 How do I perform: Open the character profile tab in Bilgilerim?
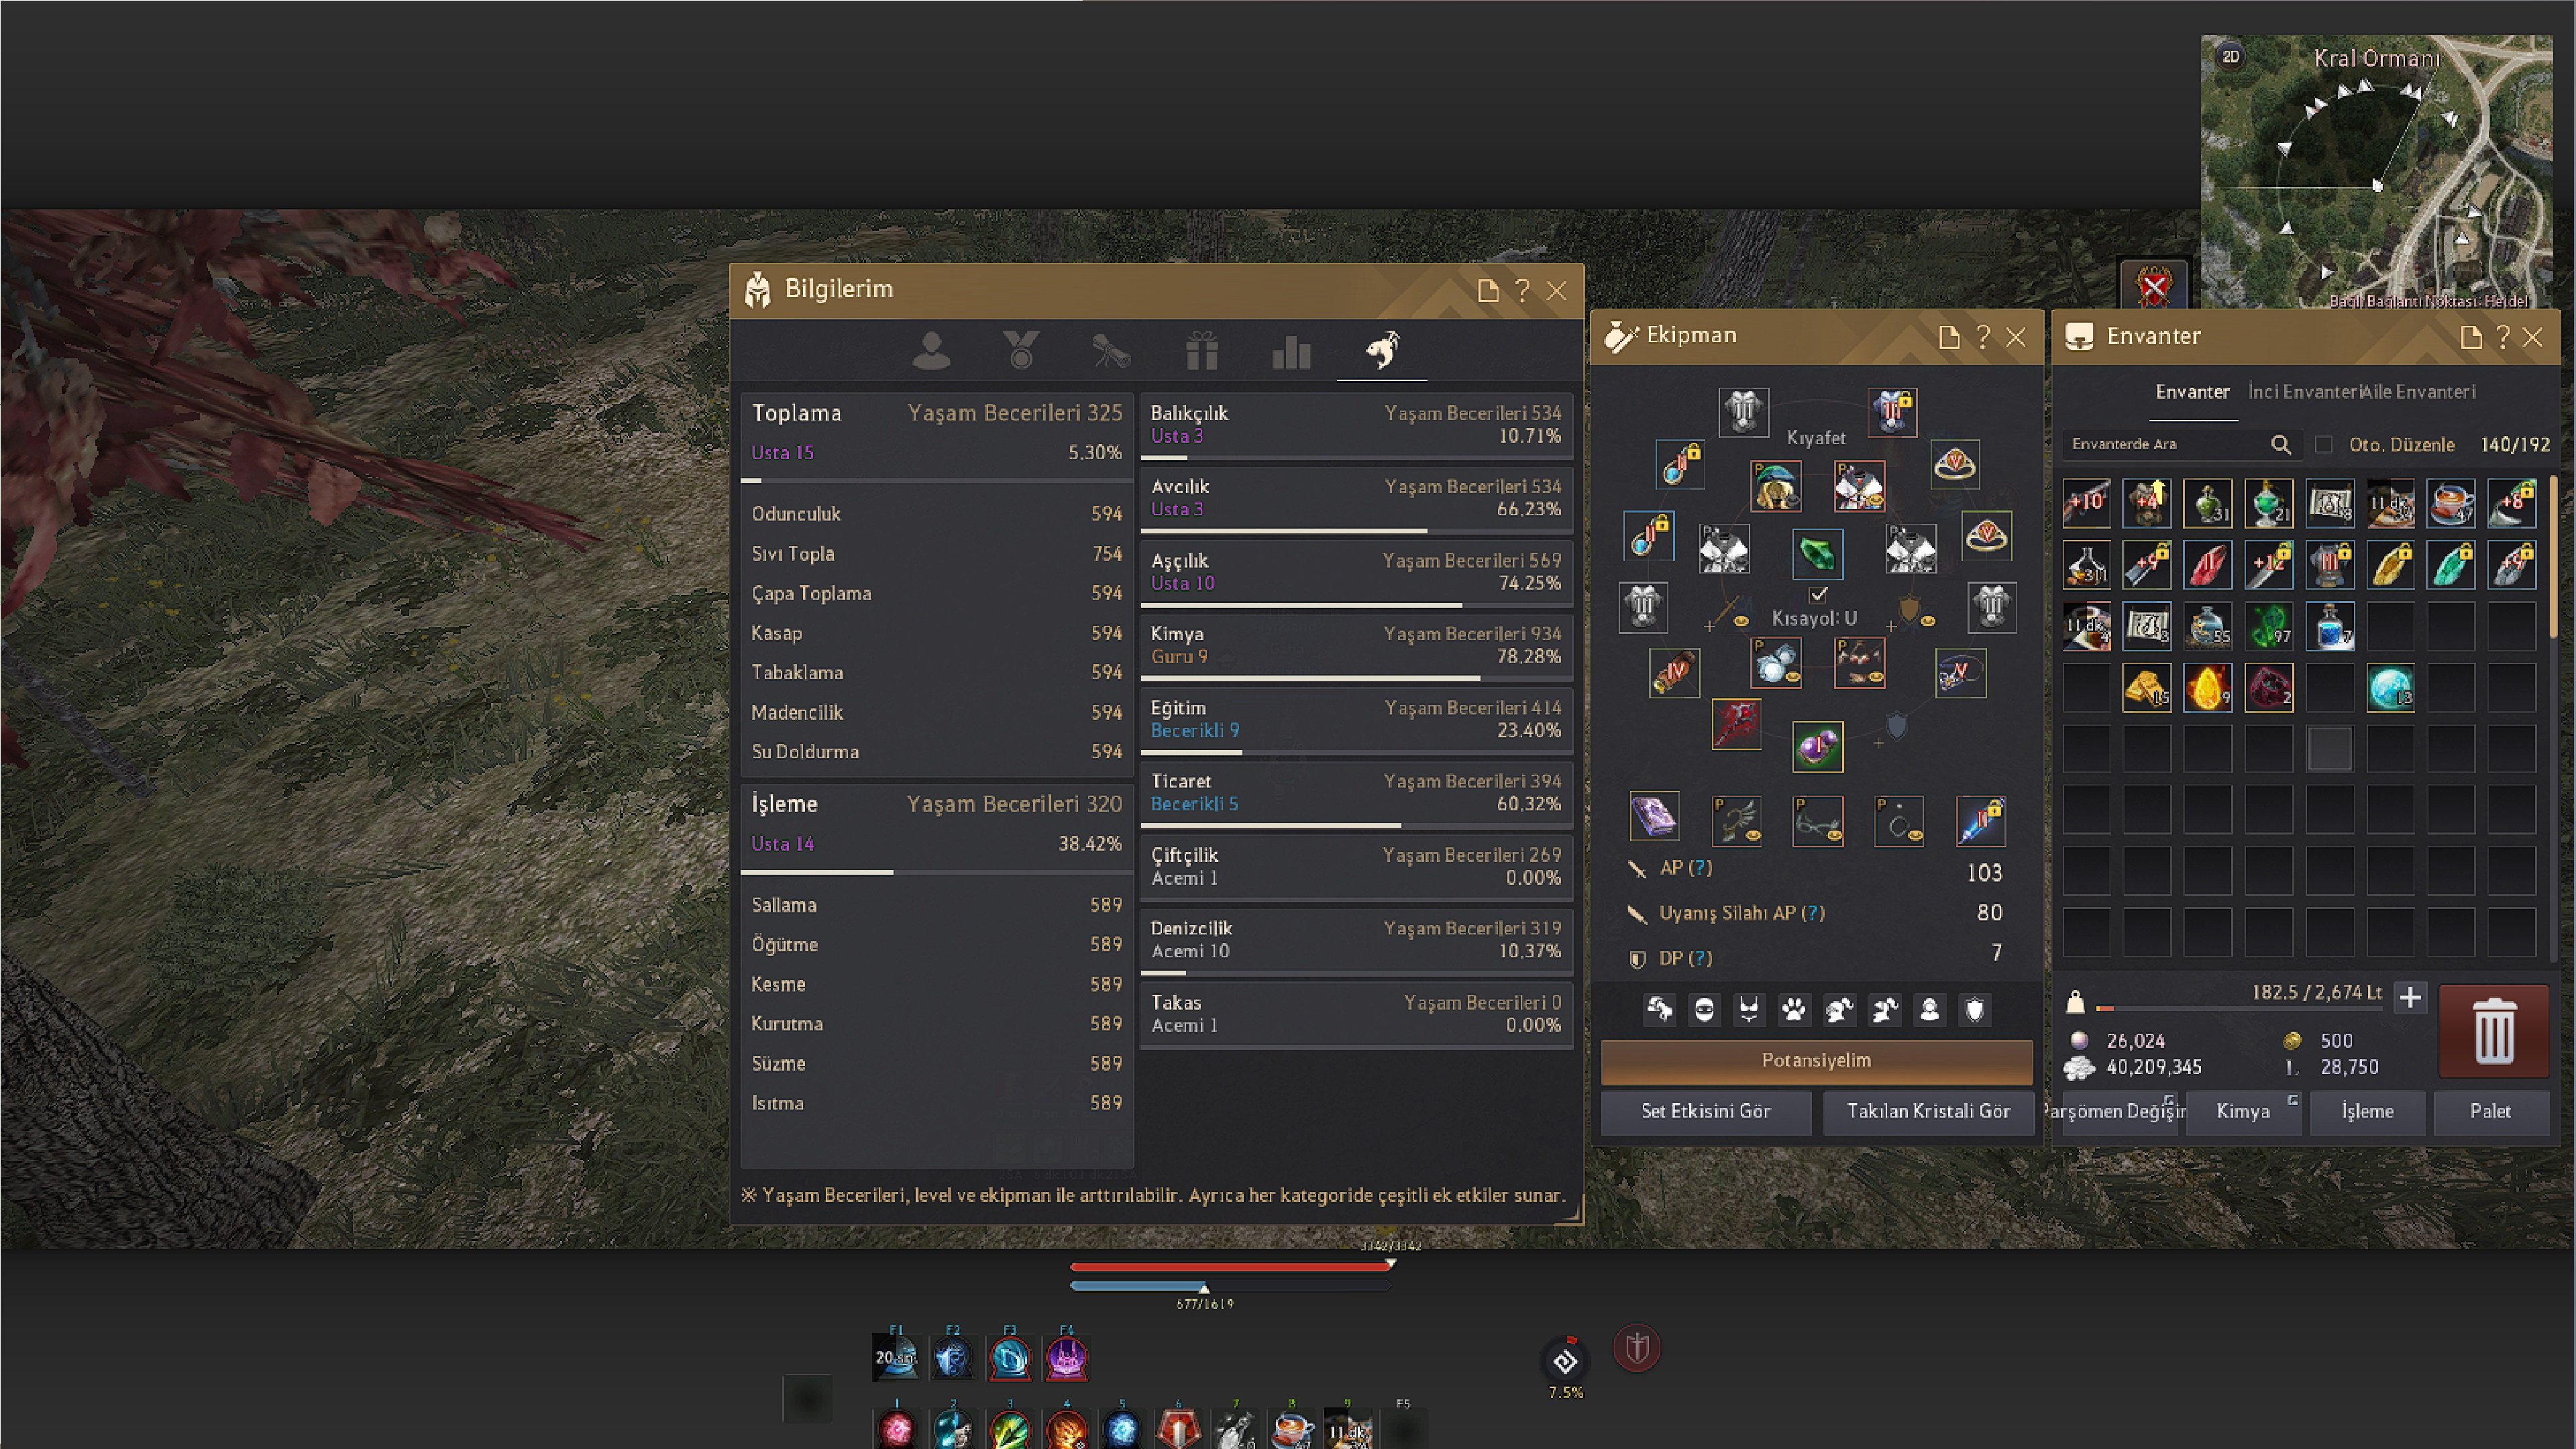[x=931, y=351]
